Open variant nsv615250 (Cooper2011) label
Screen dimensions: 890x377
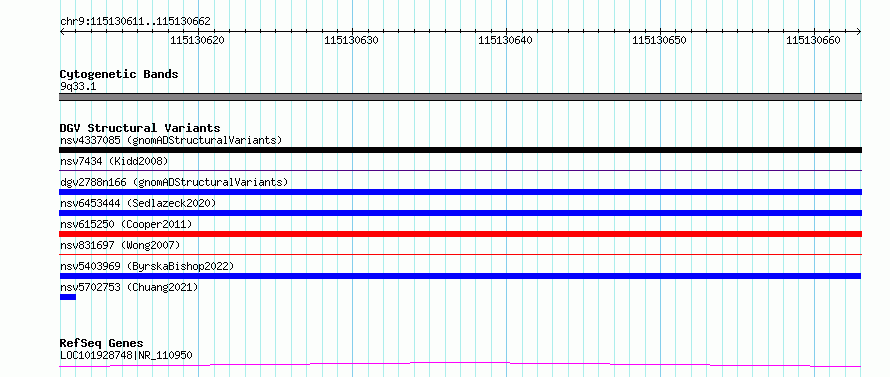point(126,224)
